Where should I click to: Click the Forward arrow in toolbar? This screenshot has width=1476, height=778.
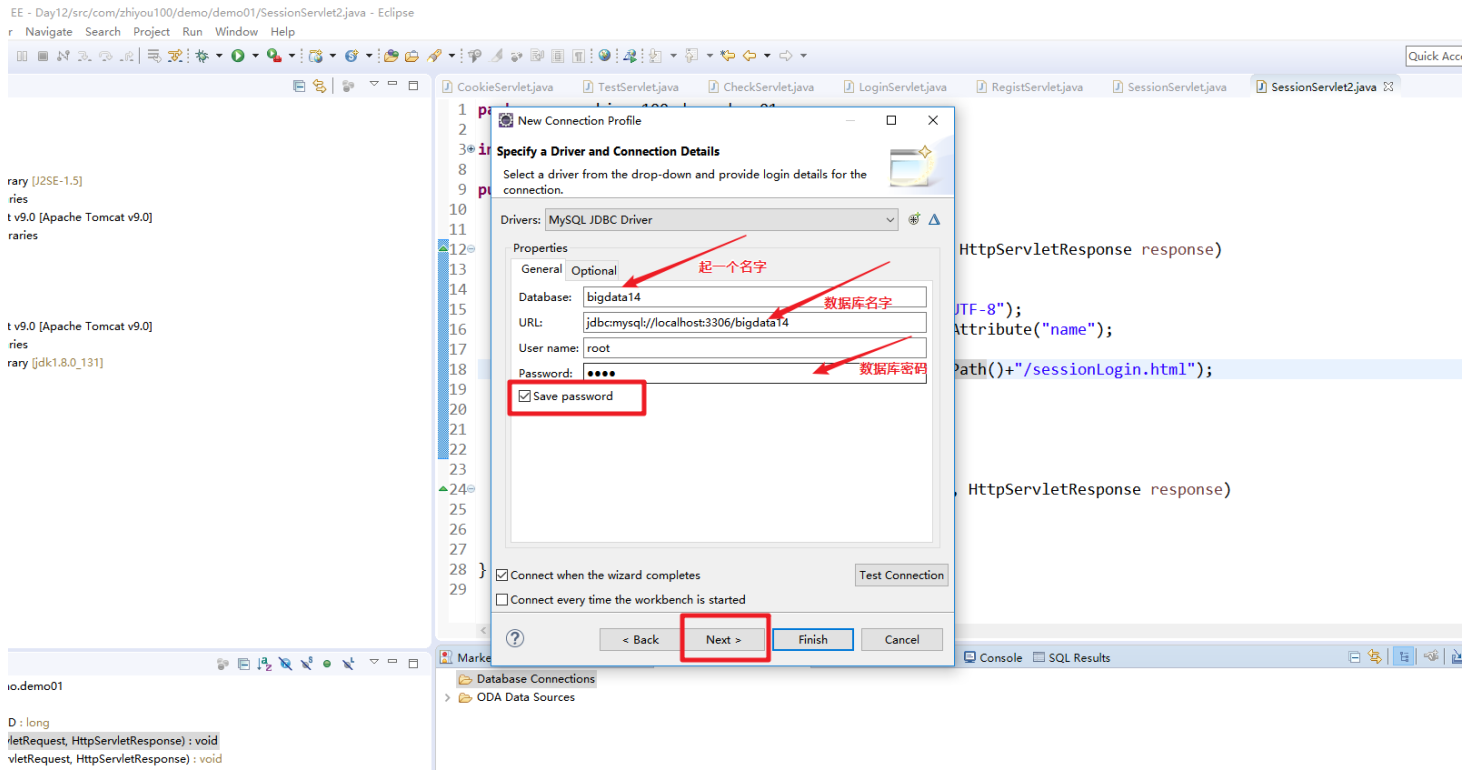[785, 56]
